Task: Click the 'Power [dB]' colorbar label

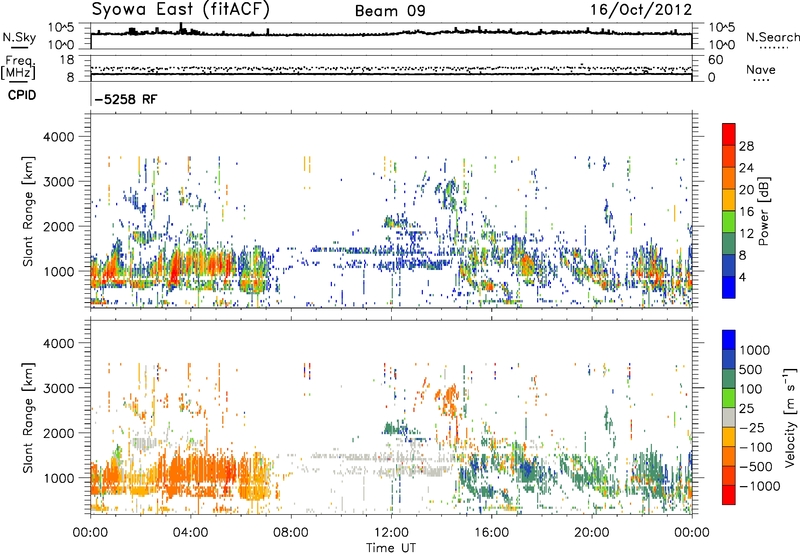Action: click(763, 211)
